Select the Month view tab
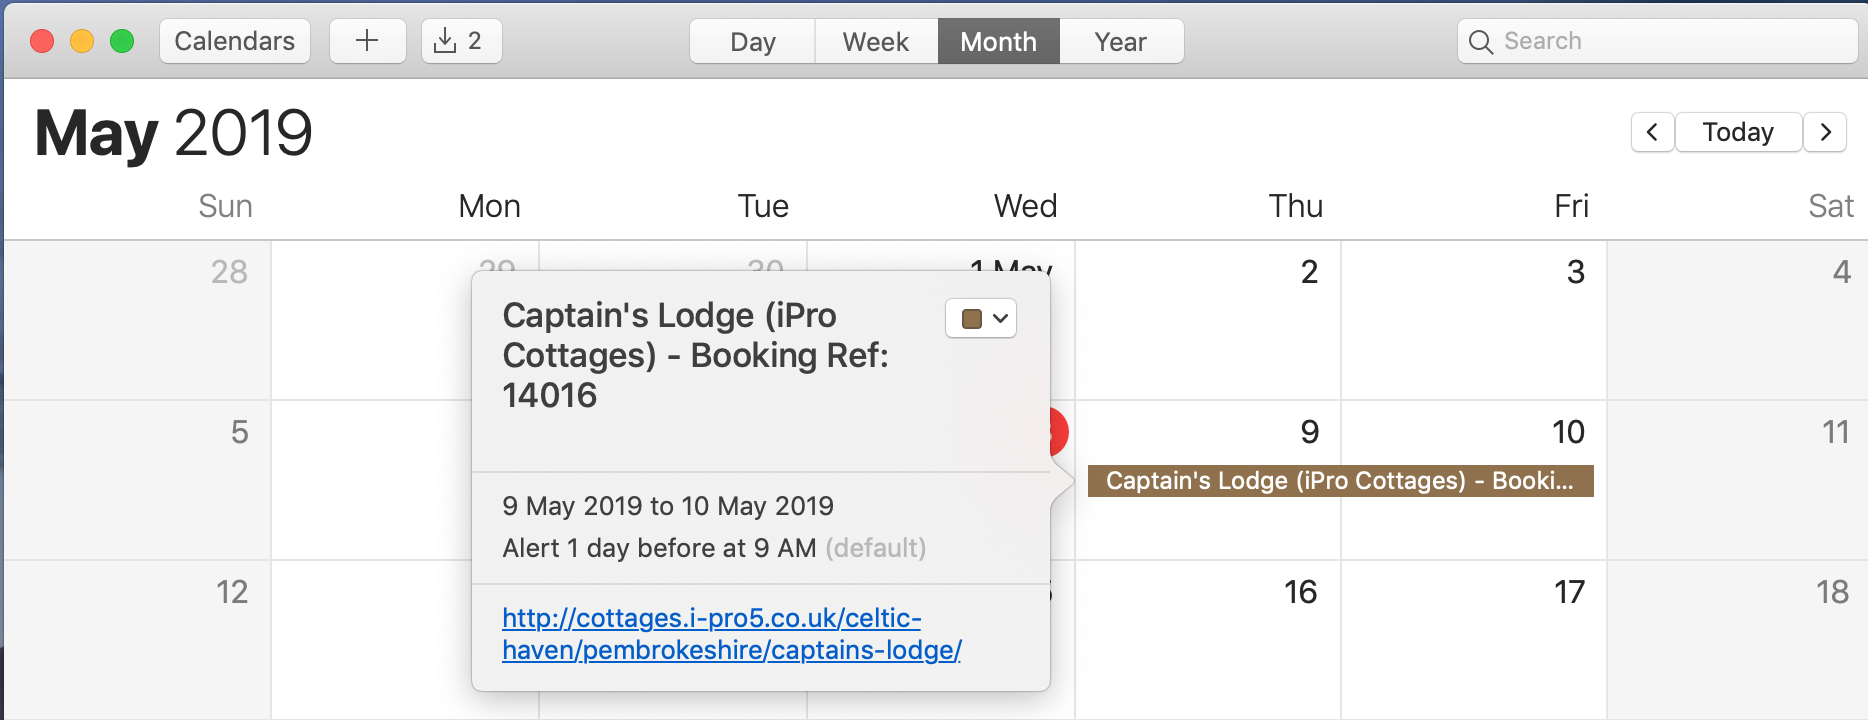1868x720 pixels. [998, 41]
